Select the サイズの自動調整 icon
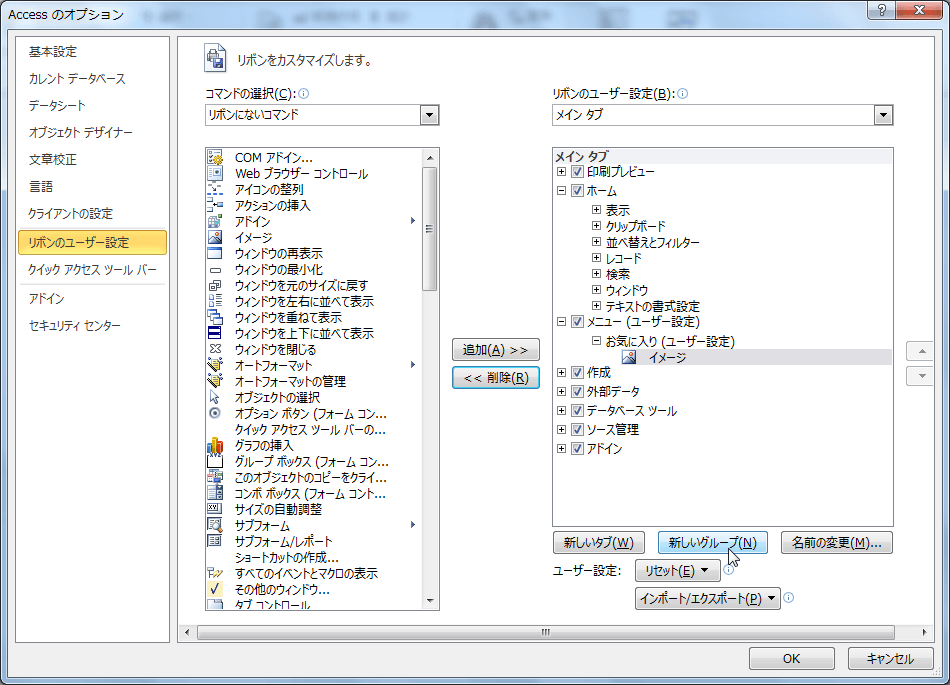This screenshot has width=950, height=685. click(x=215, y=509)
